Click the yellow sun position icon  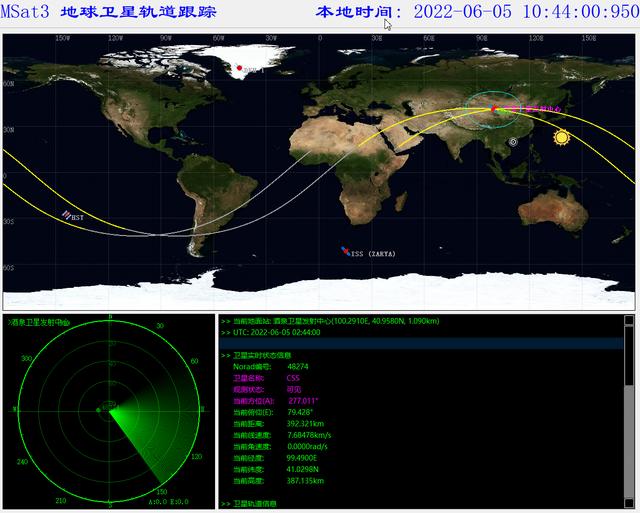pos(561,137)
